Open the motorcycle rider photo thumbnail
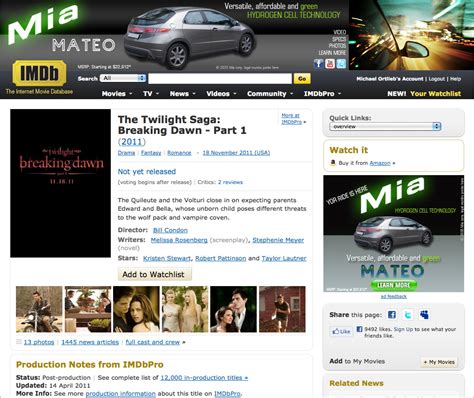Image resolution: width=474 pixels, height=398 pixels. pyautogui.click(x=39, y=309)
